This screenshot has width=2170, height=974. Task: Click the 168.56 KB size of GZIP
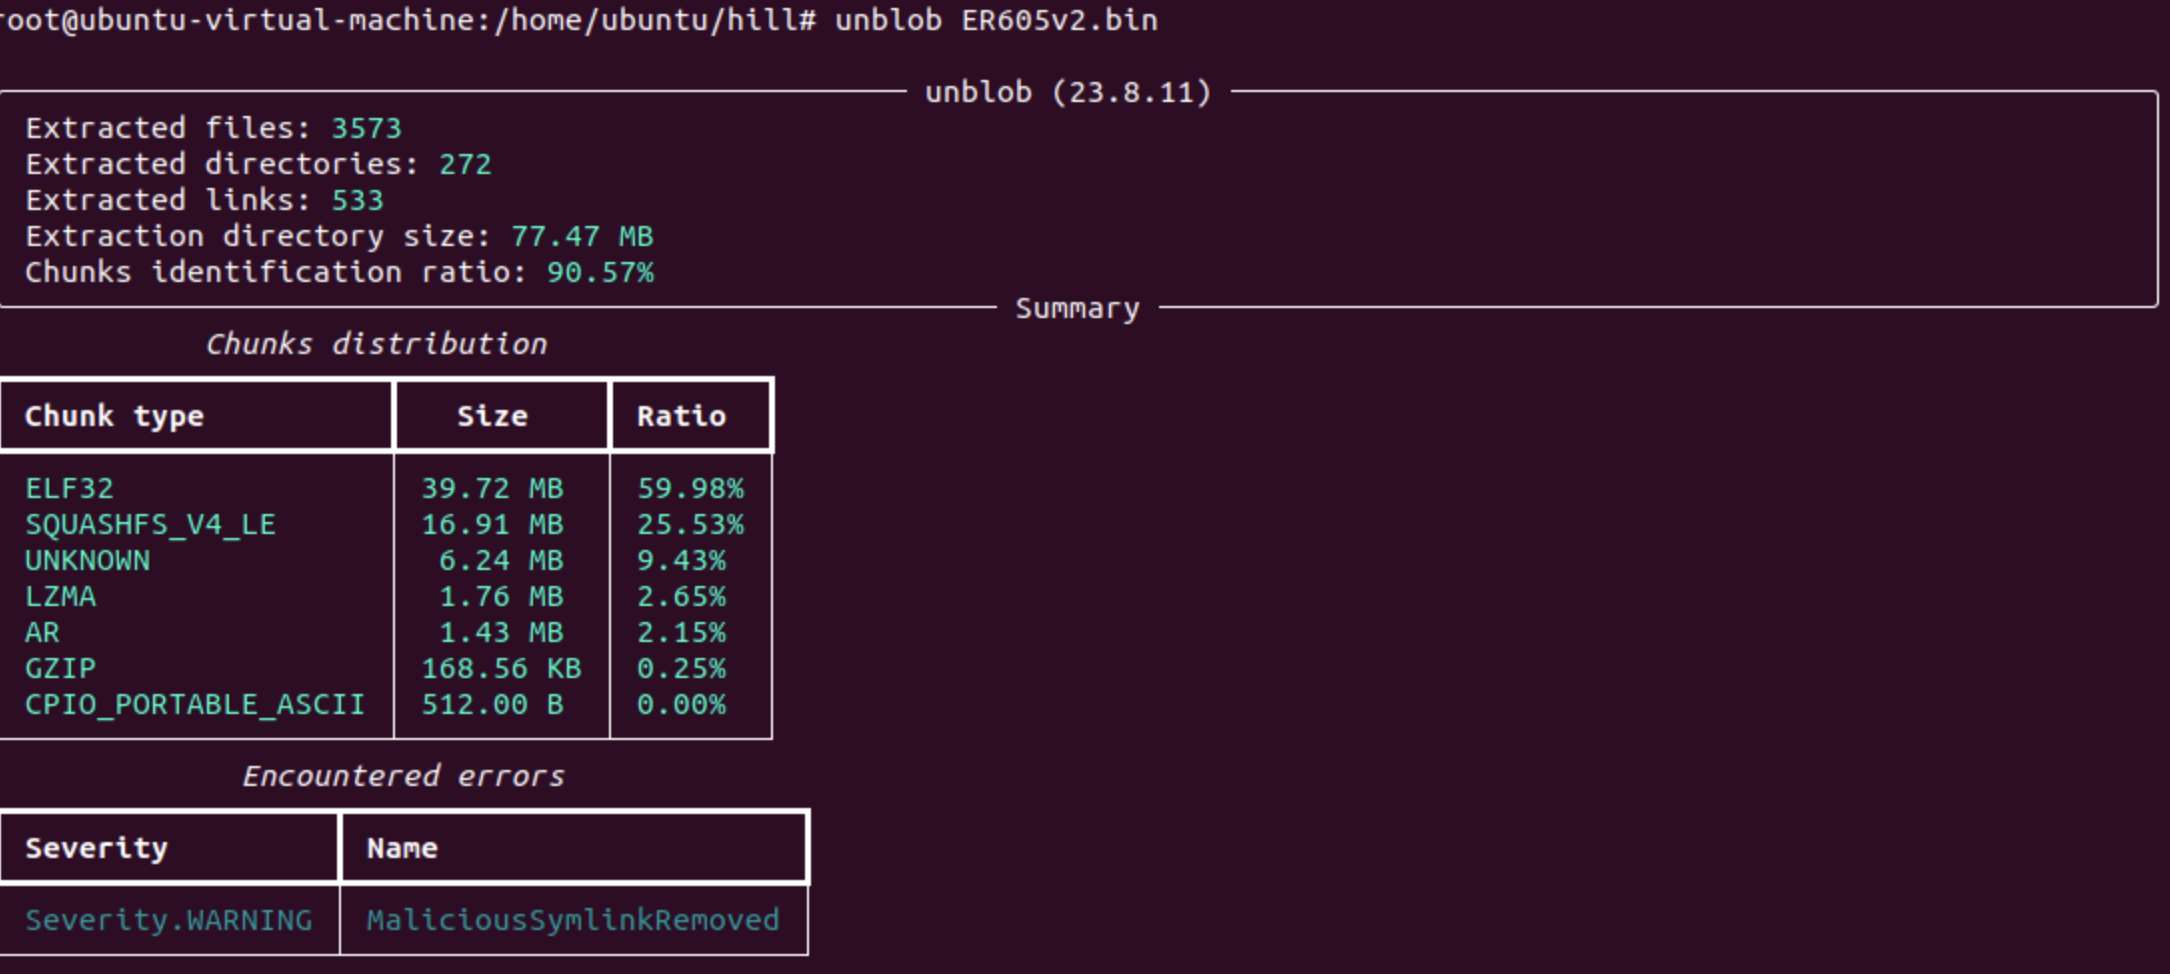point(501,669)
